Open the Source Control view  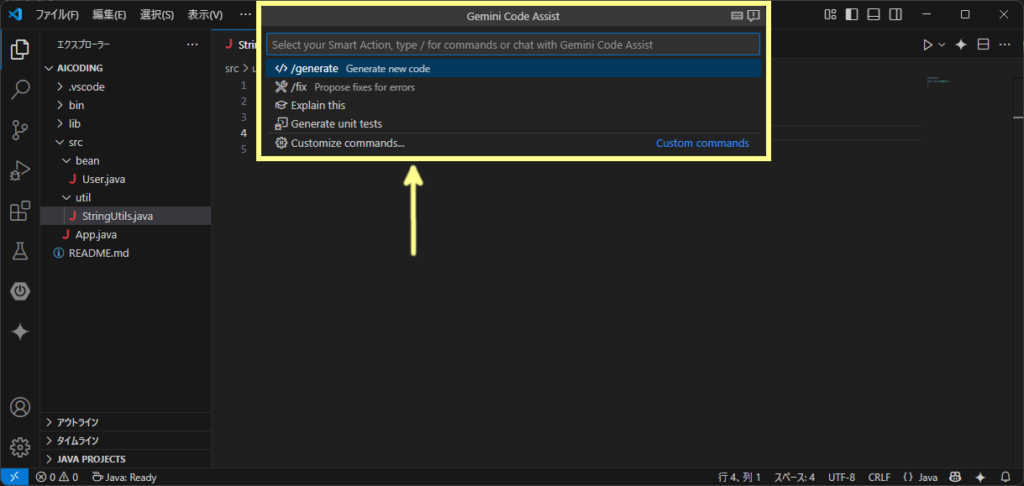(20, 130)
